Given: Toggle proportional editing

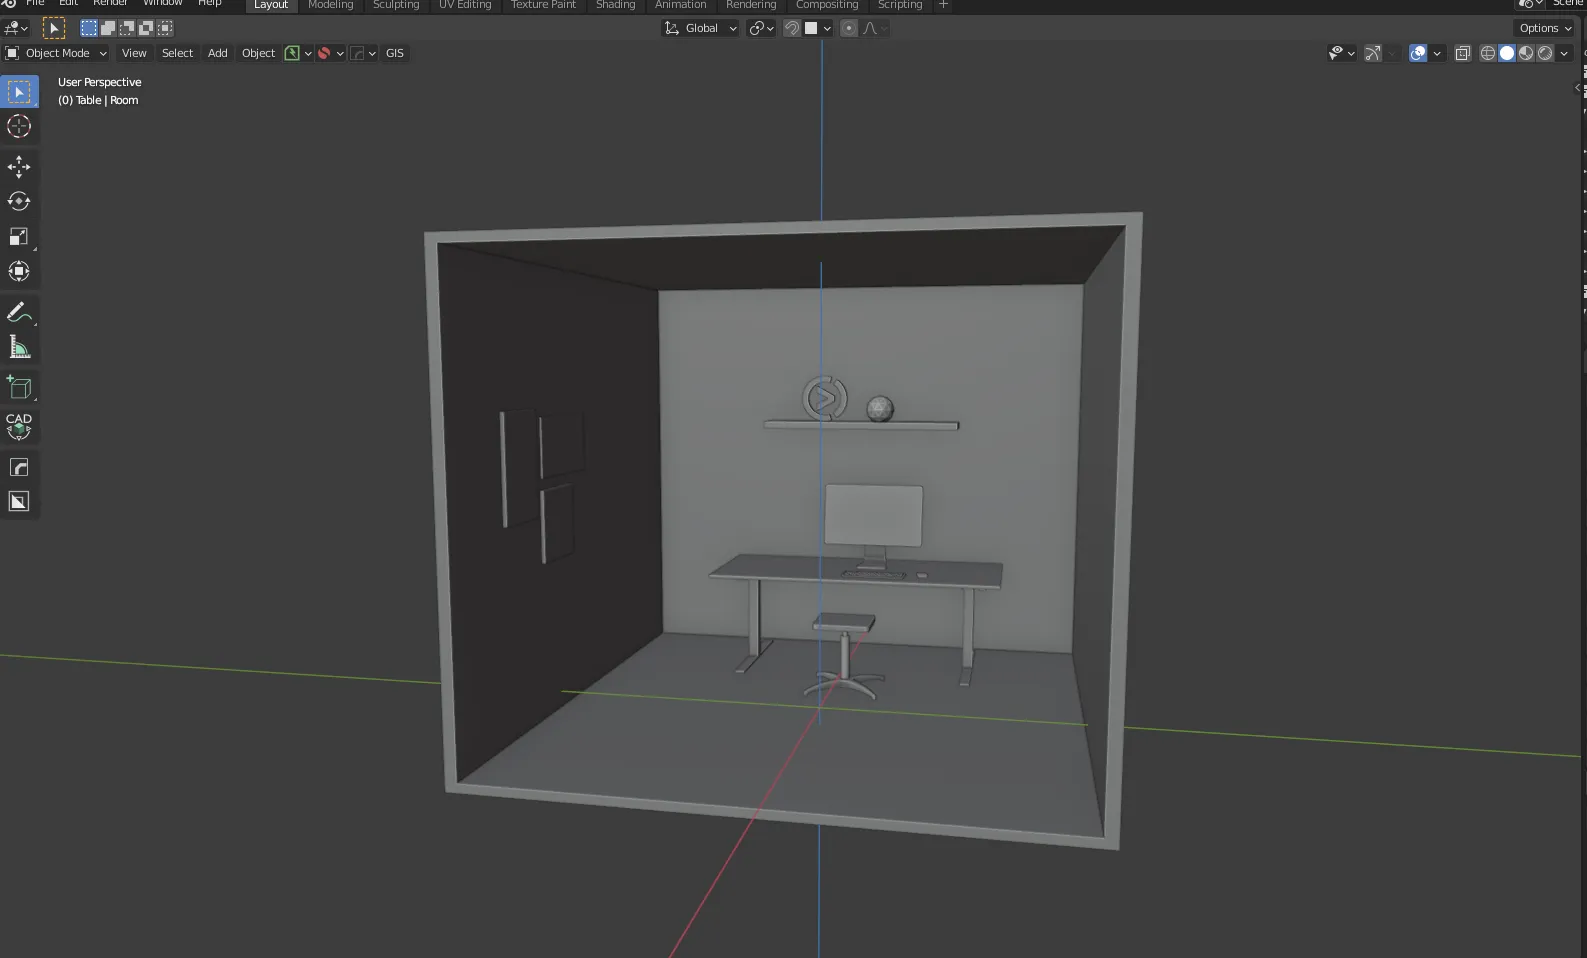Looking at the screenshot, I should (x=849, y=28).
